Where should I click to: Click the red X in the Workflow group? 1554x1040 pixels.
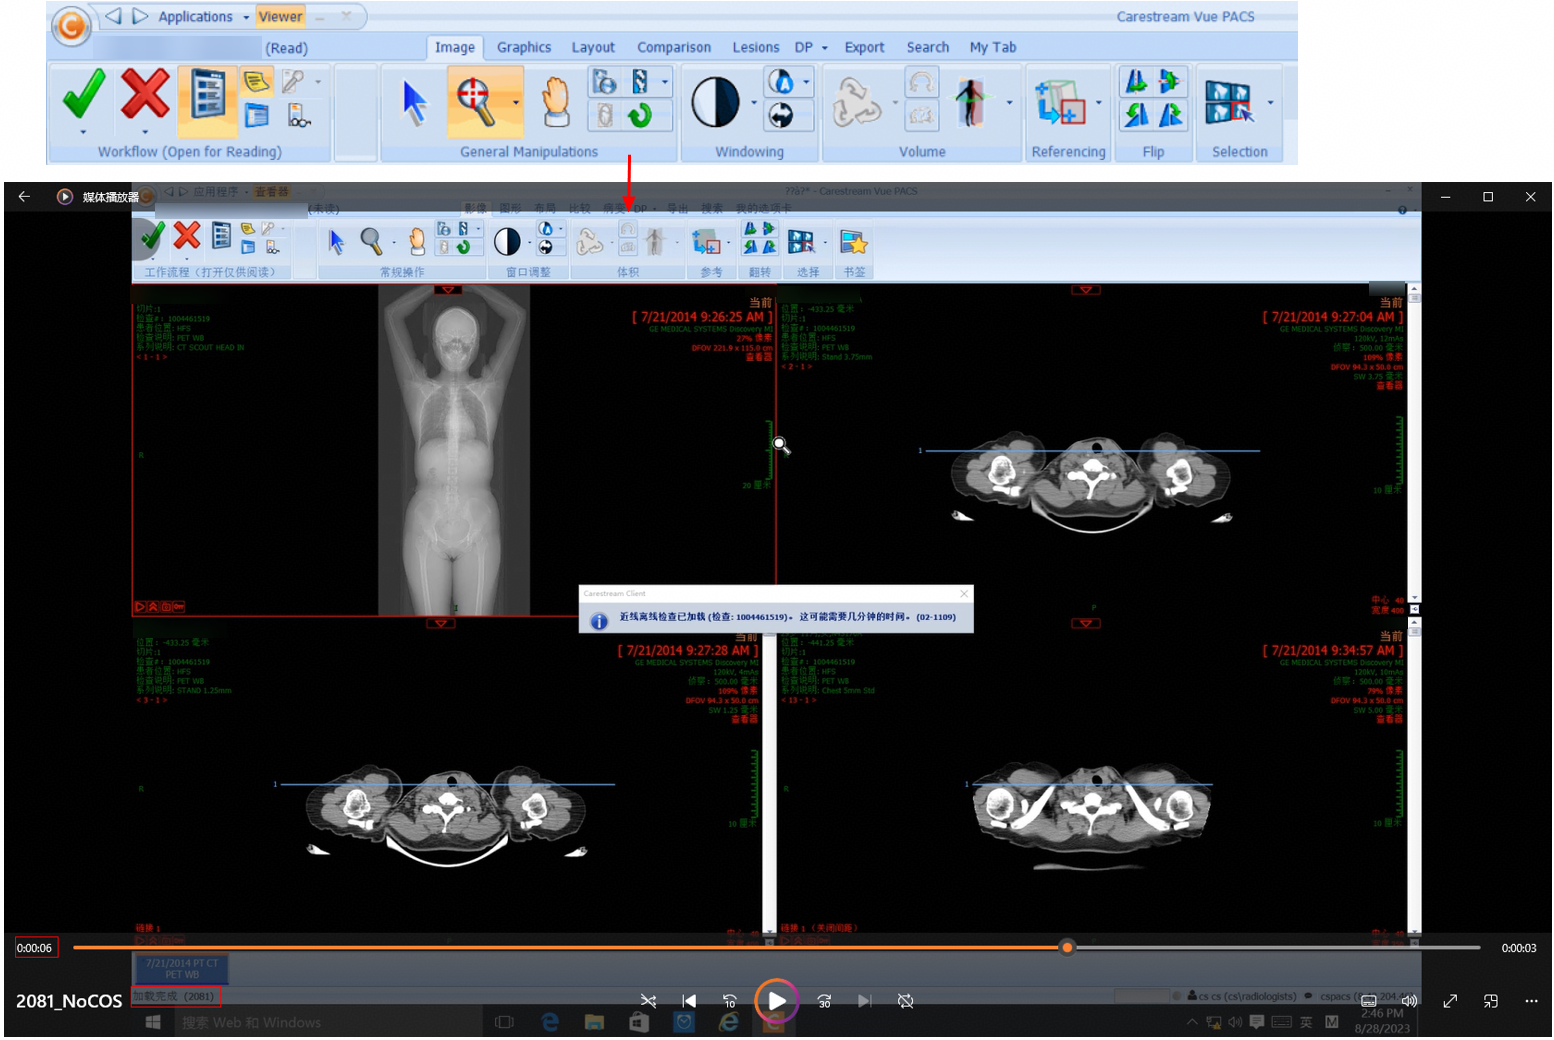click(x=145, y=94)
